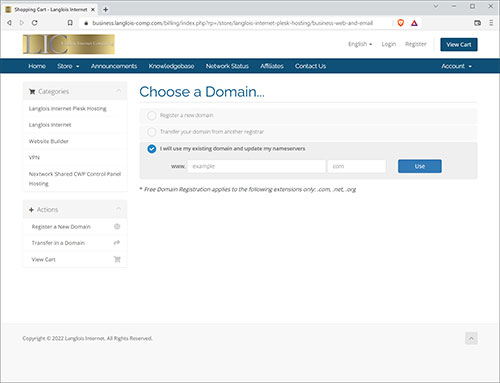Click the tab search chevron in the title bar

436,6
